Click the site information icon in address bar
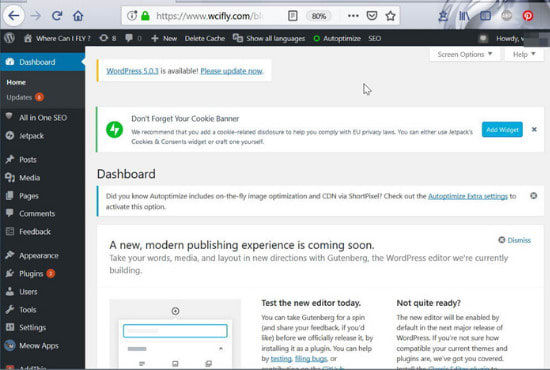This screenshot has width=550, height=370. tap(132, 16)
